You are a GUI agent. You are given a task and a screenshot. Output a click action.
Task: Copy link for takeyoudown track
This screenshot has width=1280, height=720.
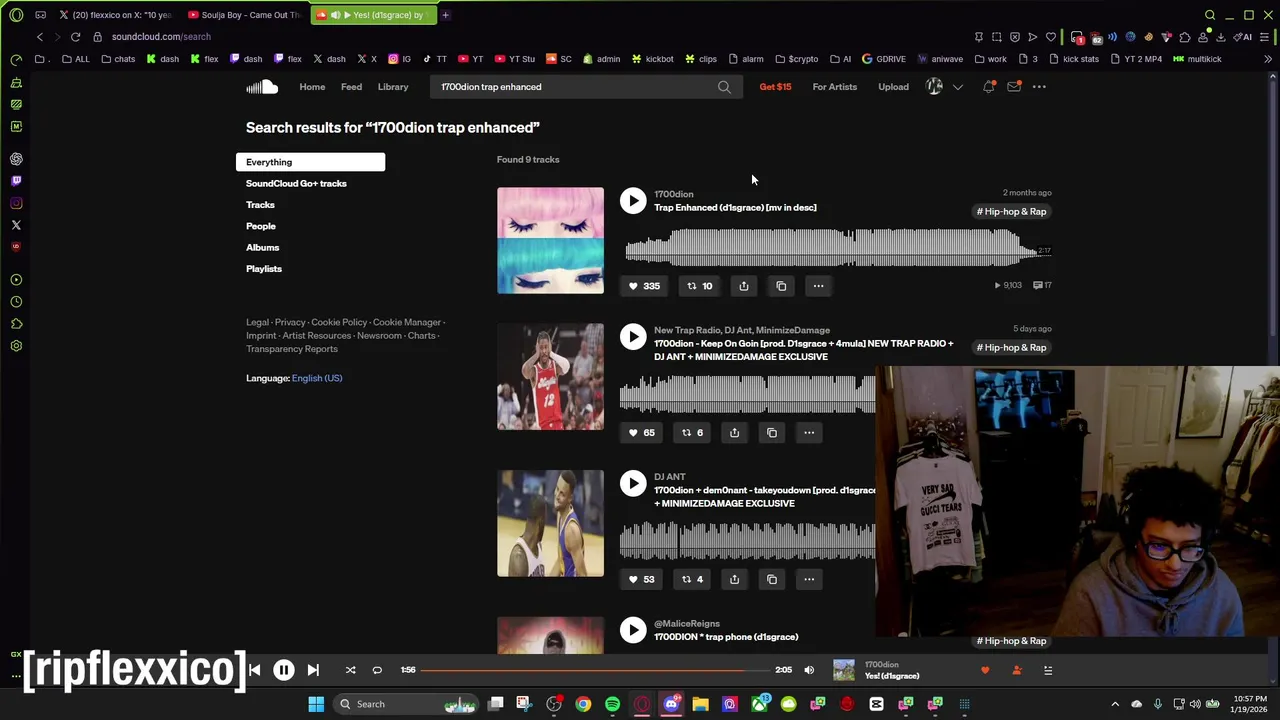[x=772, y=579]
